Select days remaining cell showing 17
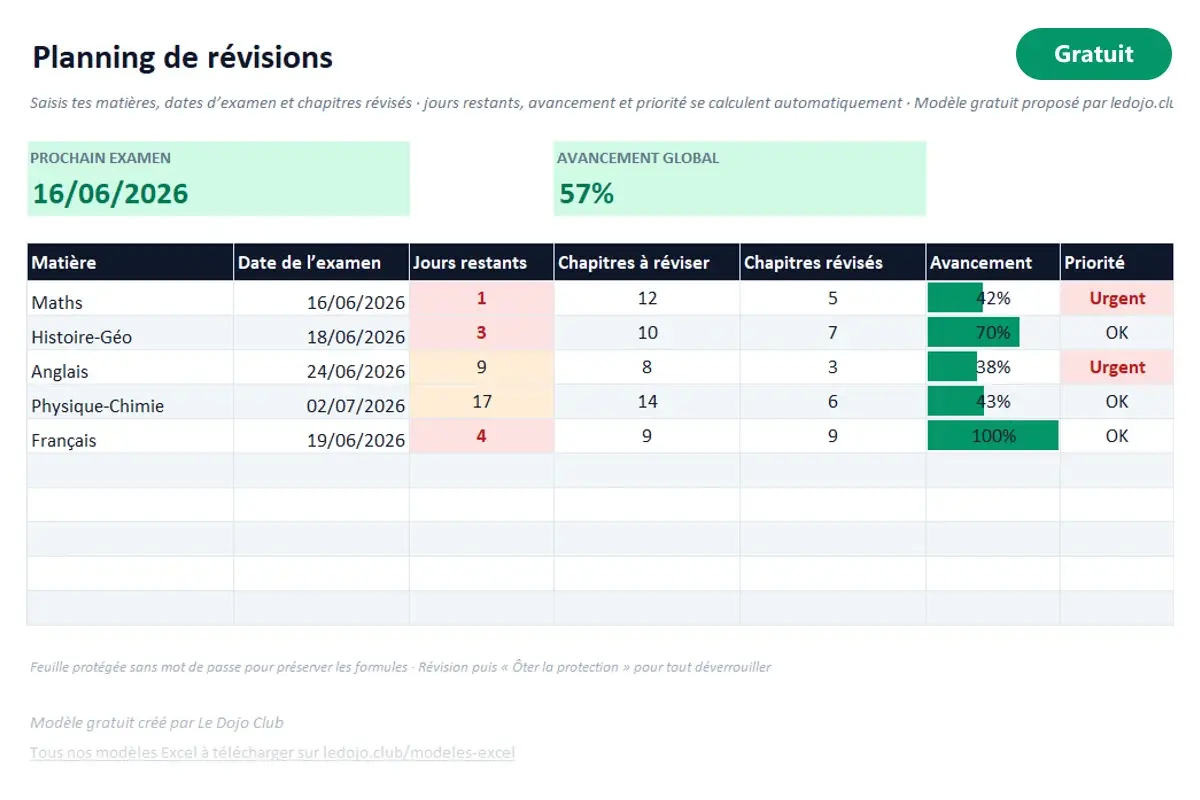 [482, 403]
